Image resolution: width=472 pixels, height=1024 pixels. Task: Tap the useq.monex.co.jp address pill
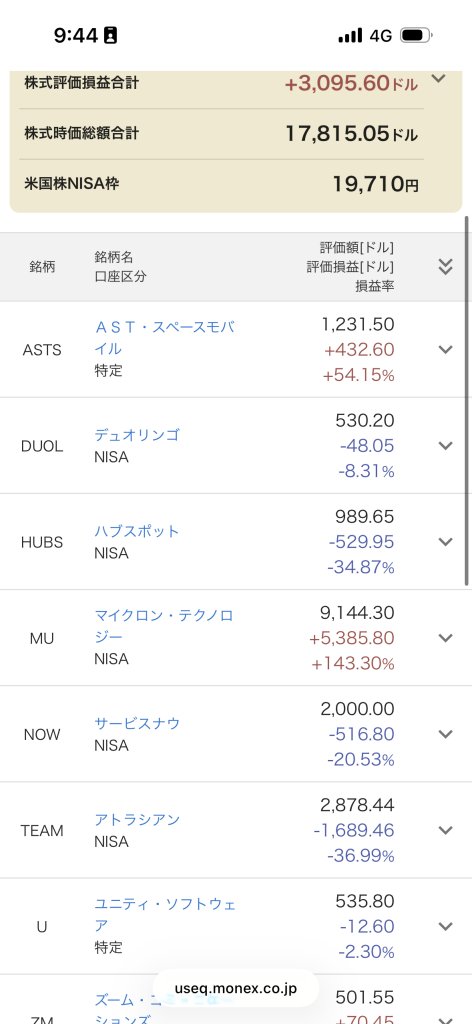tap(236, 988)
